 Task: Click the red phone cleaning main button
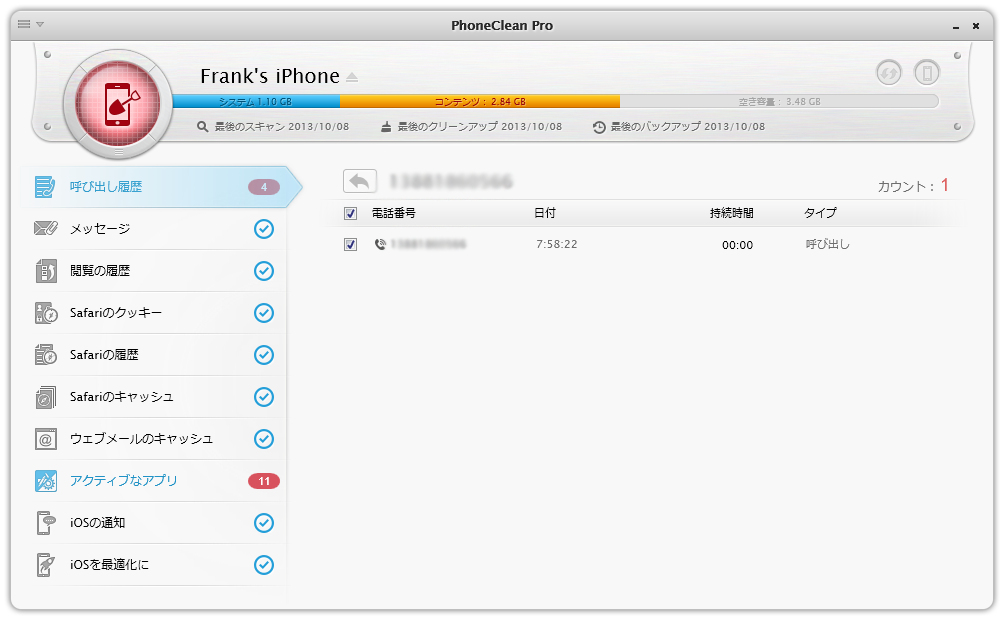(x=118, y=104)
